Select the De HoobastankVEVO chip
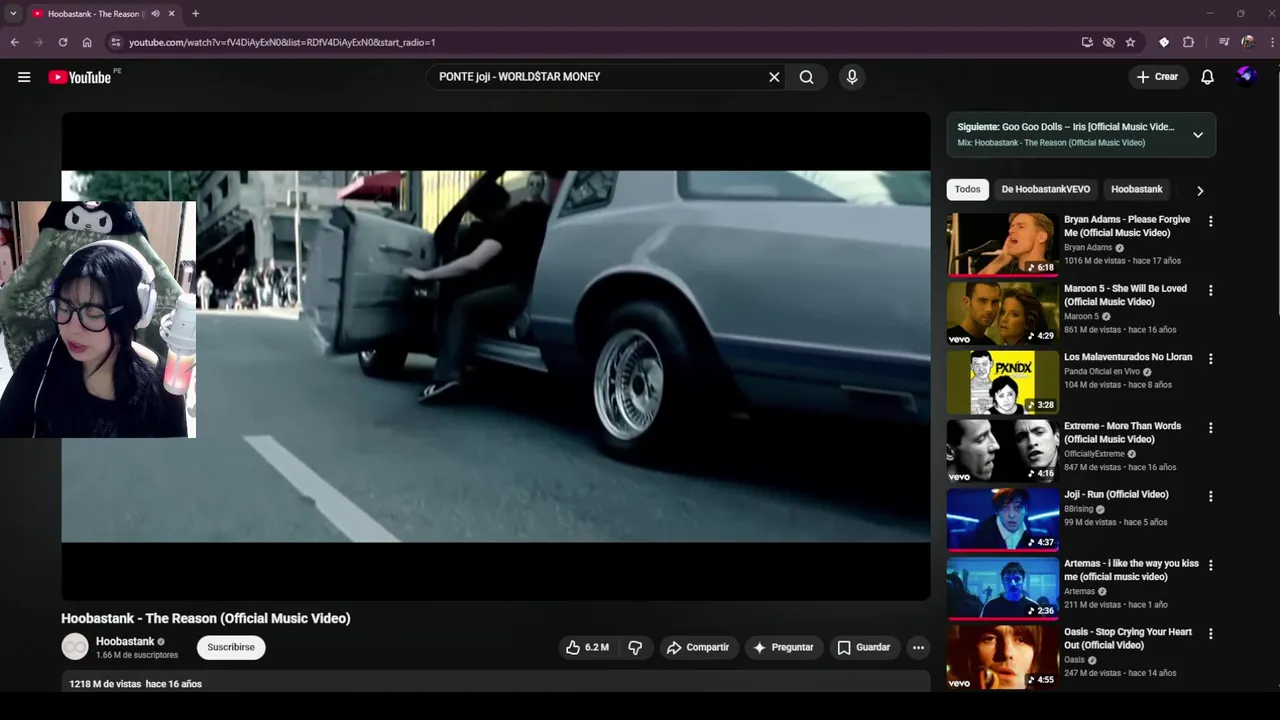The width and height of the screenshot is (1280, 720). [x=1046, y=189]
